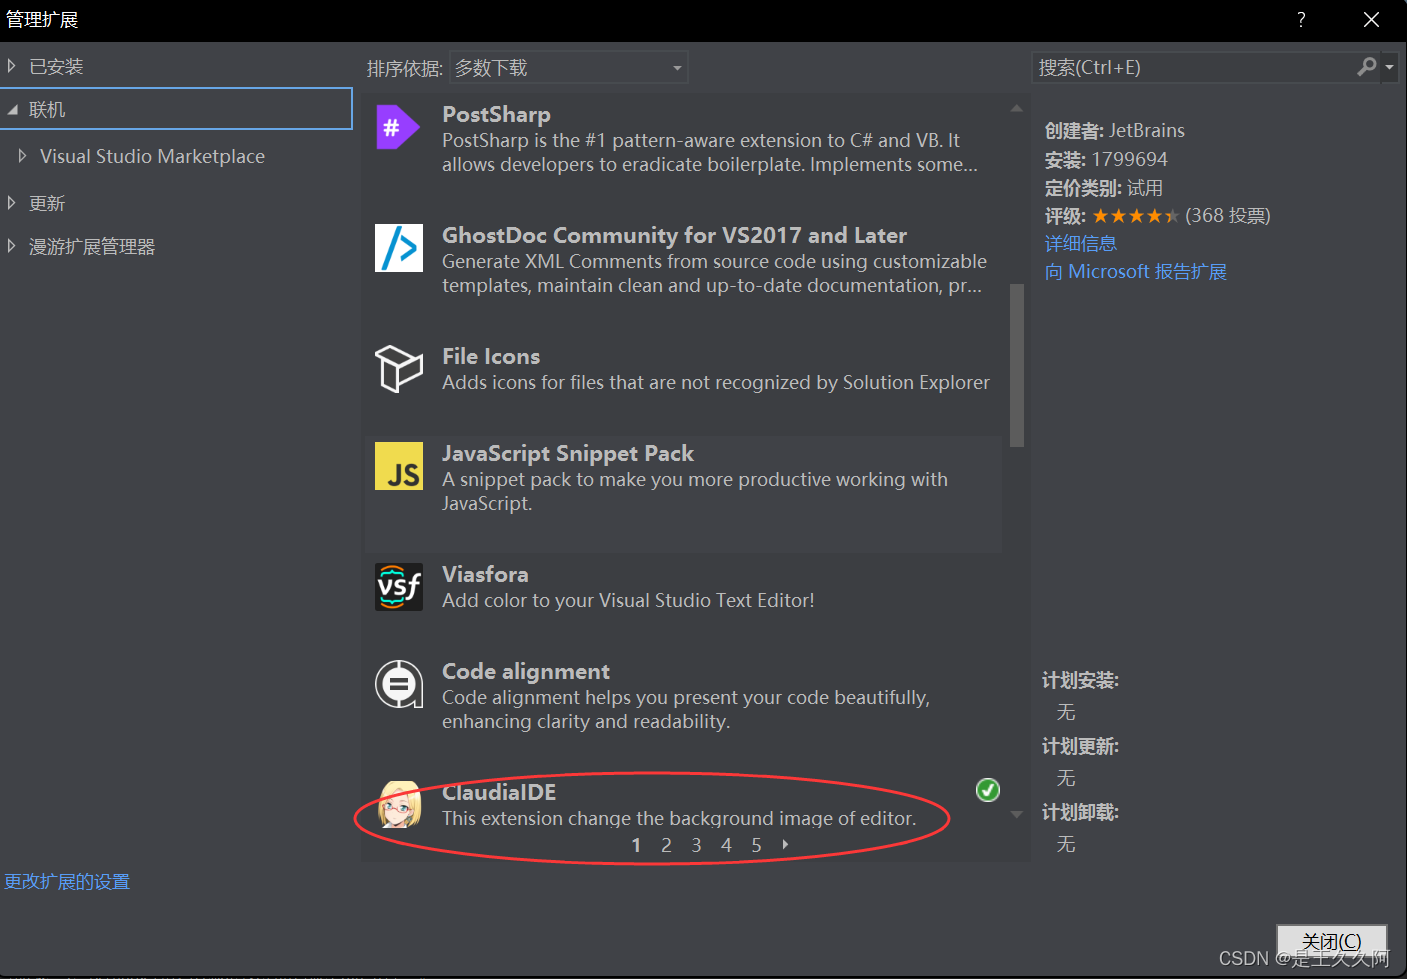Select the 已安装 category label

[56, 67]
